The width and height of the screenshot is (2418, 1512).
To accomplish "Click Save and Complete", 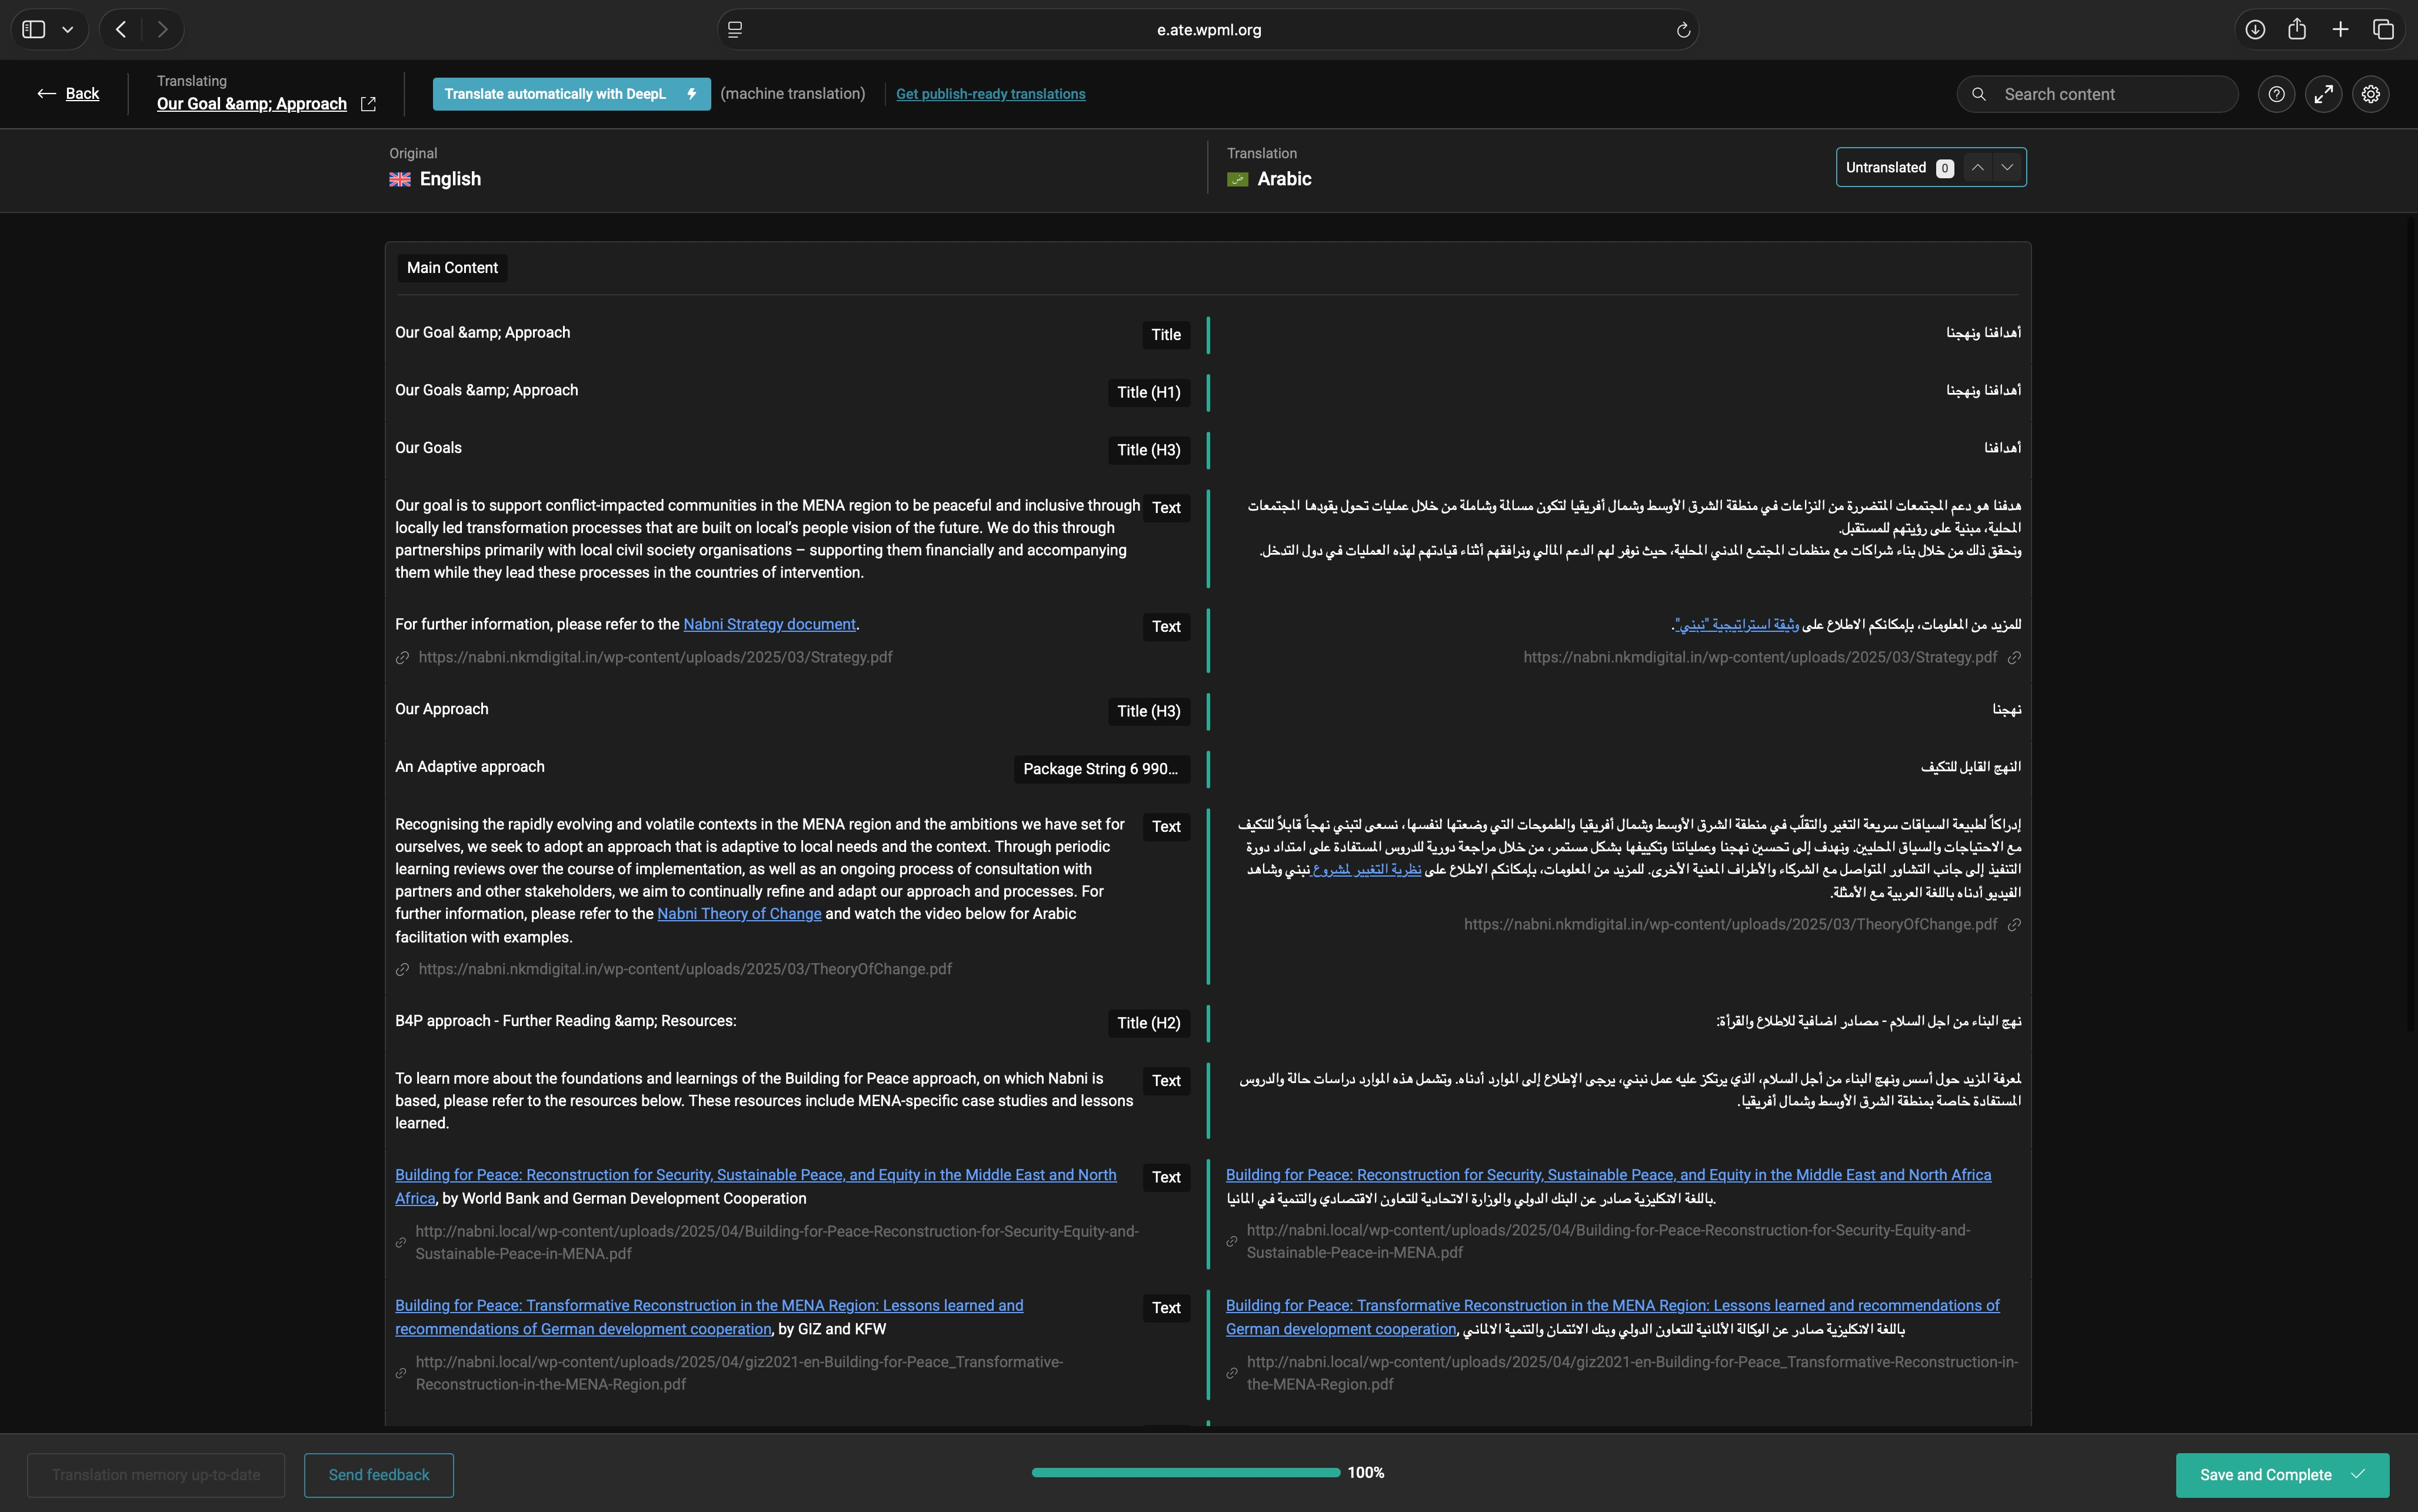I will (2282, 1475).
